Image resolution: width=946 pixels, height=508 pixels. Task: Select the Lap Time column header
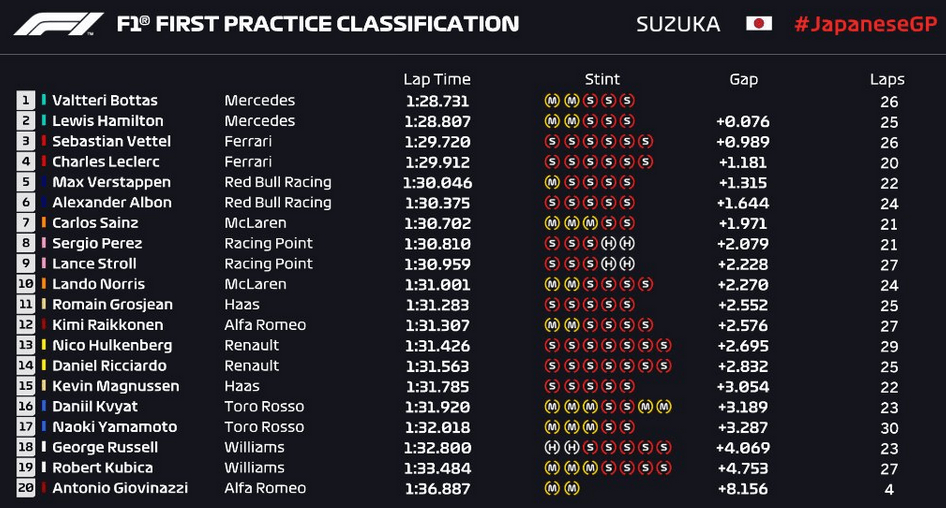[437, 79]
